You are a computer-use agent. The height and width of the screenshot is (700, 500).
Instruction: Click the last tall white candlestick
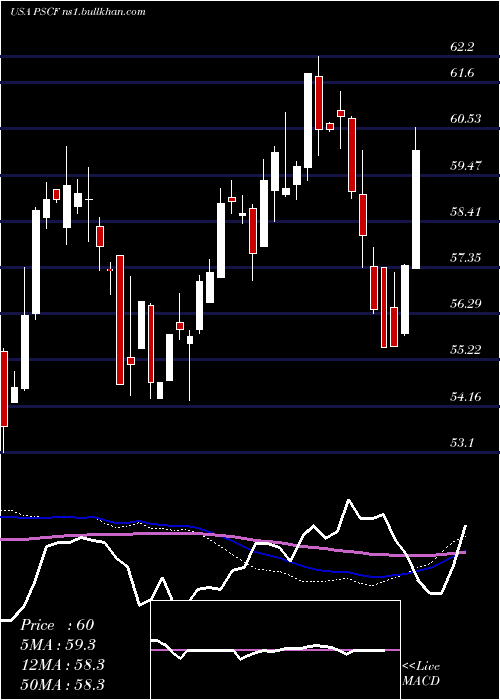click(x=416, y=209)
